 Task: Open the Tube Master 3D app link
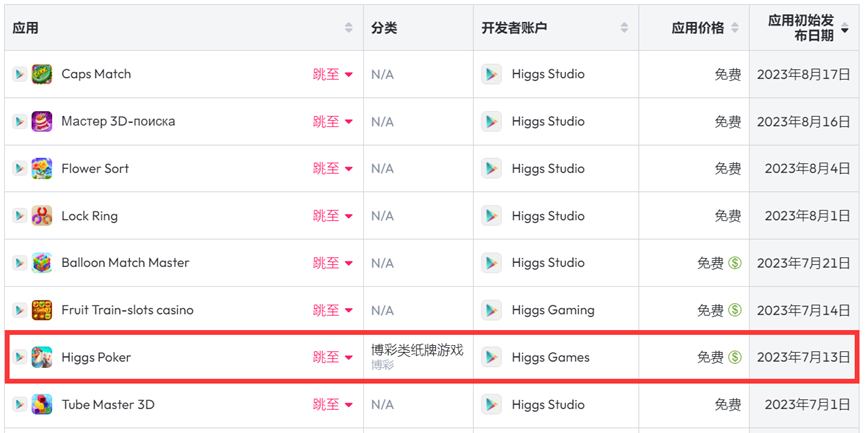point(108,405)
